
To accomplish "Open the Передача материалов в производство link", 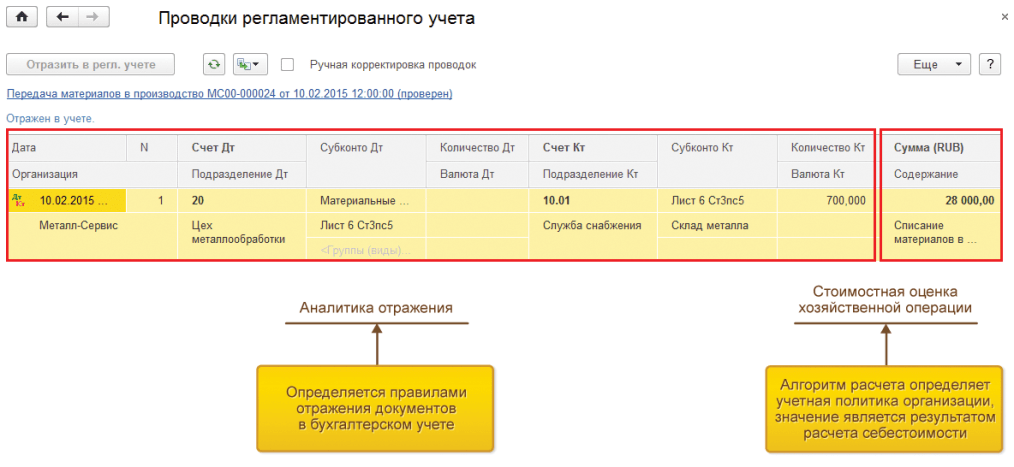I will click(229, 94).
